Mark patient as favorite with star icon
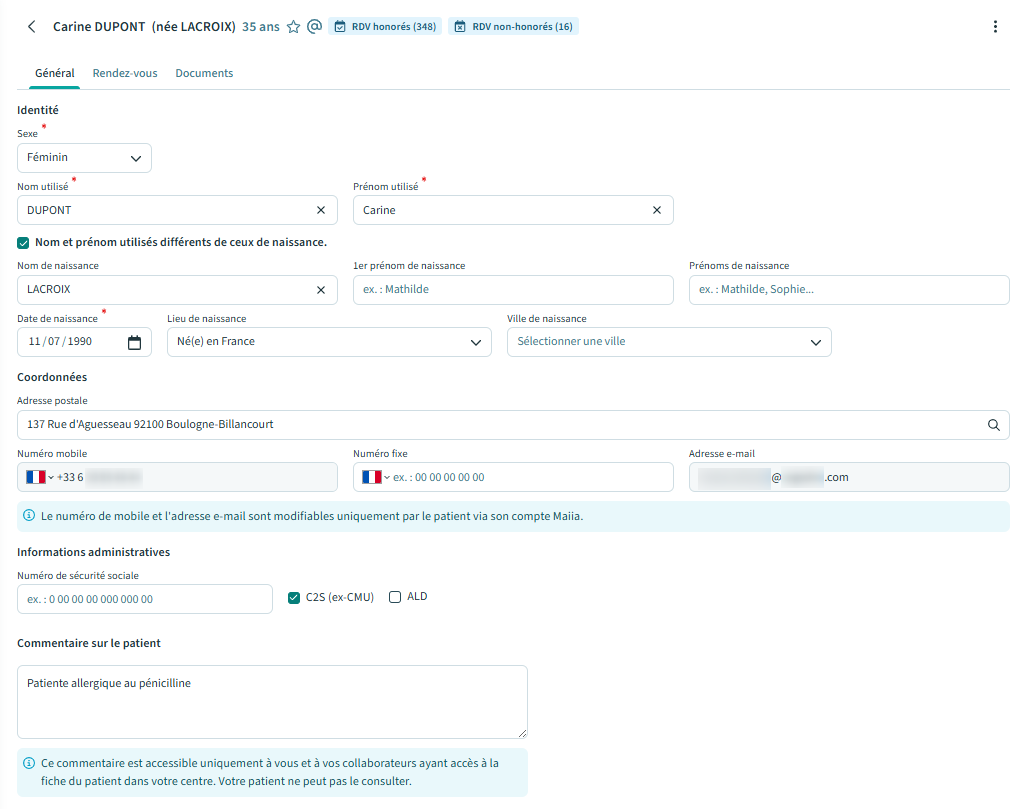 point(293,27)
